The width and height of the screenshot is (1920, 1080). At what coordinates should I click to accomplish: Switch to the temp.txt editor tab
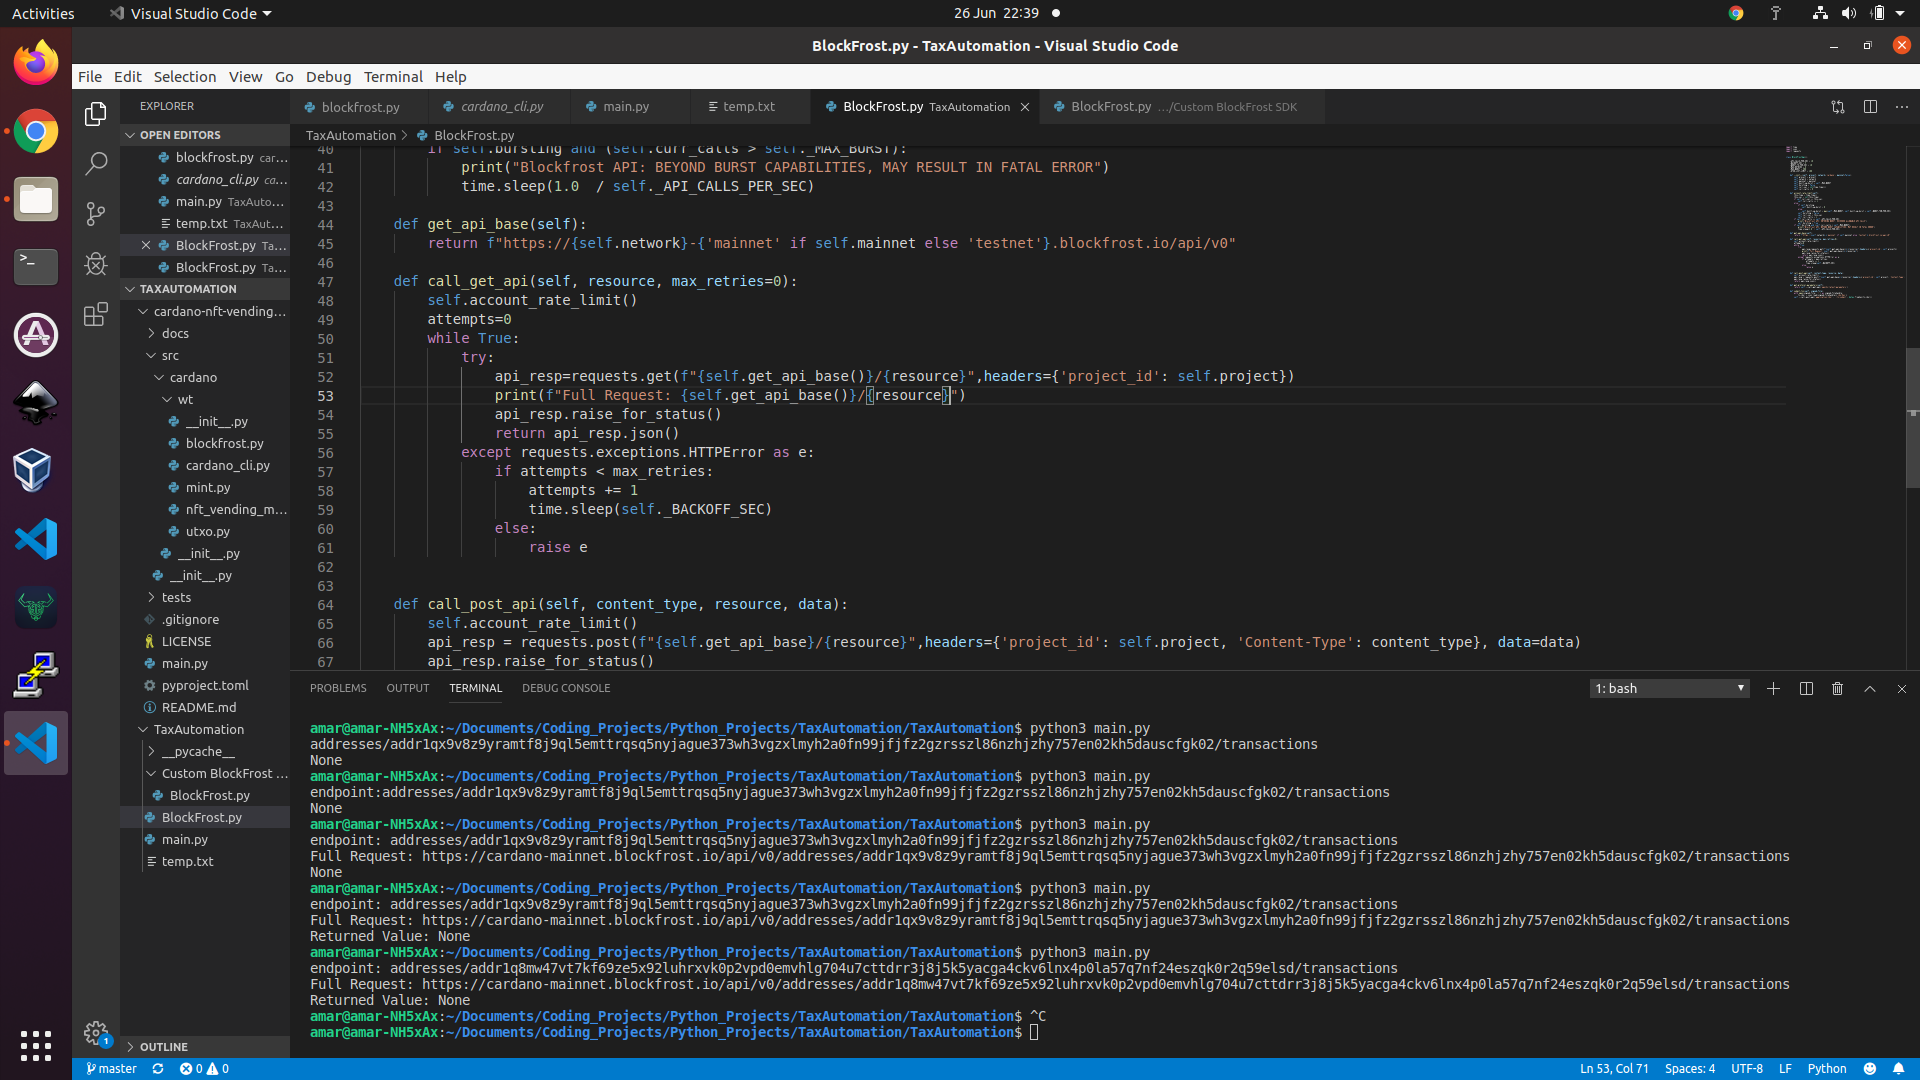pos(748,107)
